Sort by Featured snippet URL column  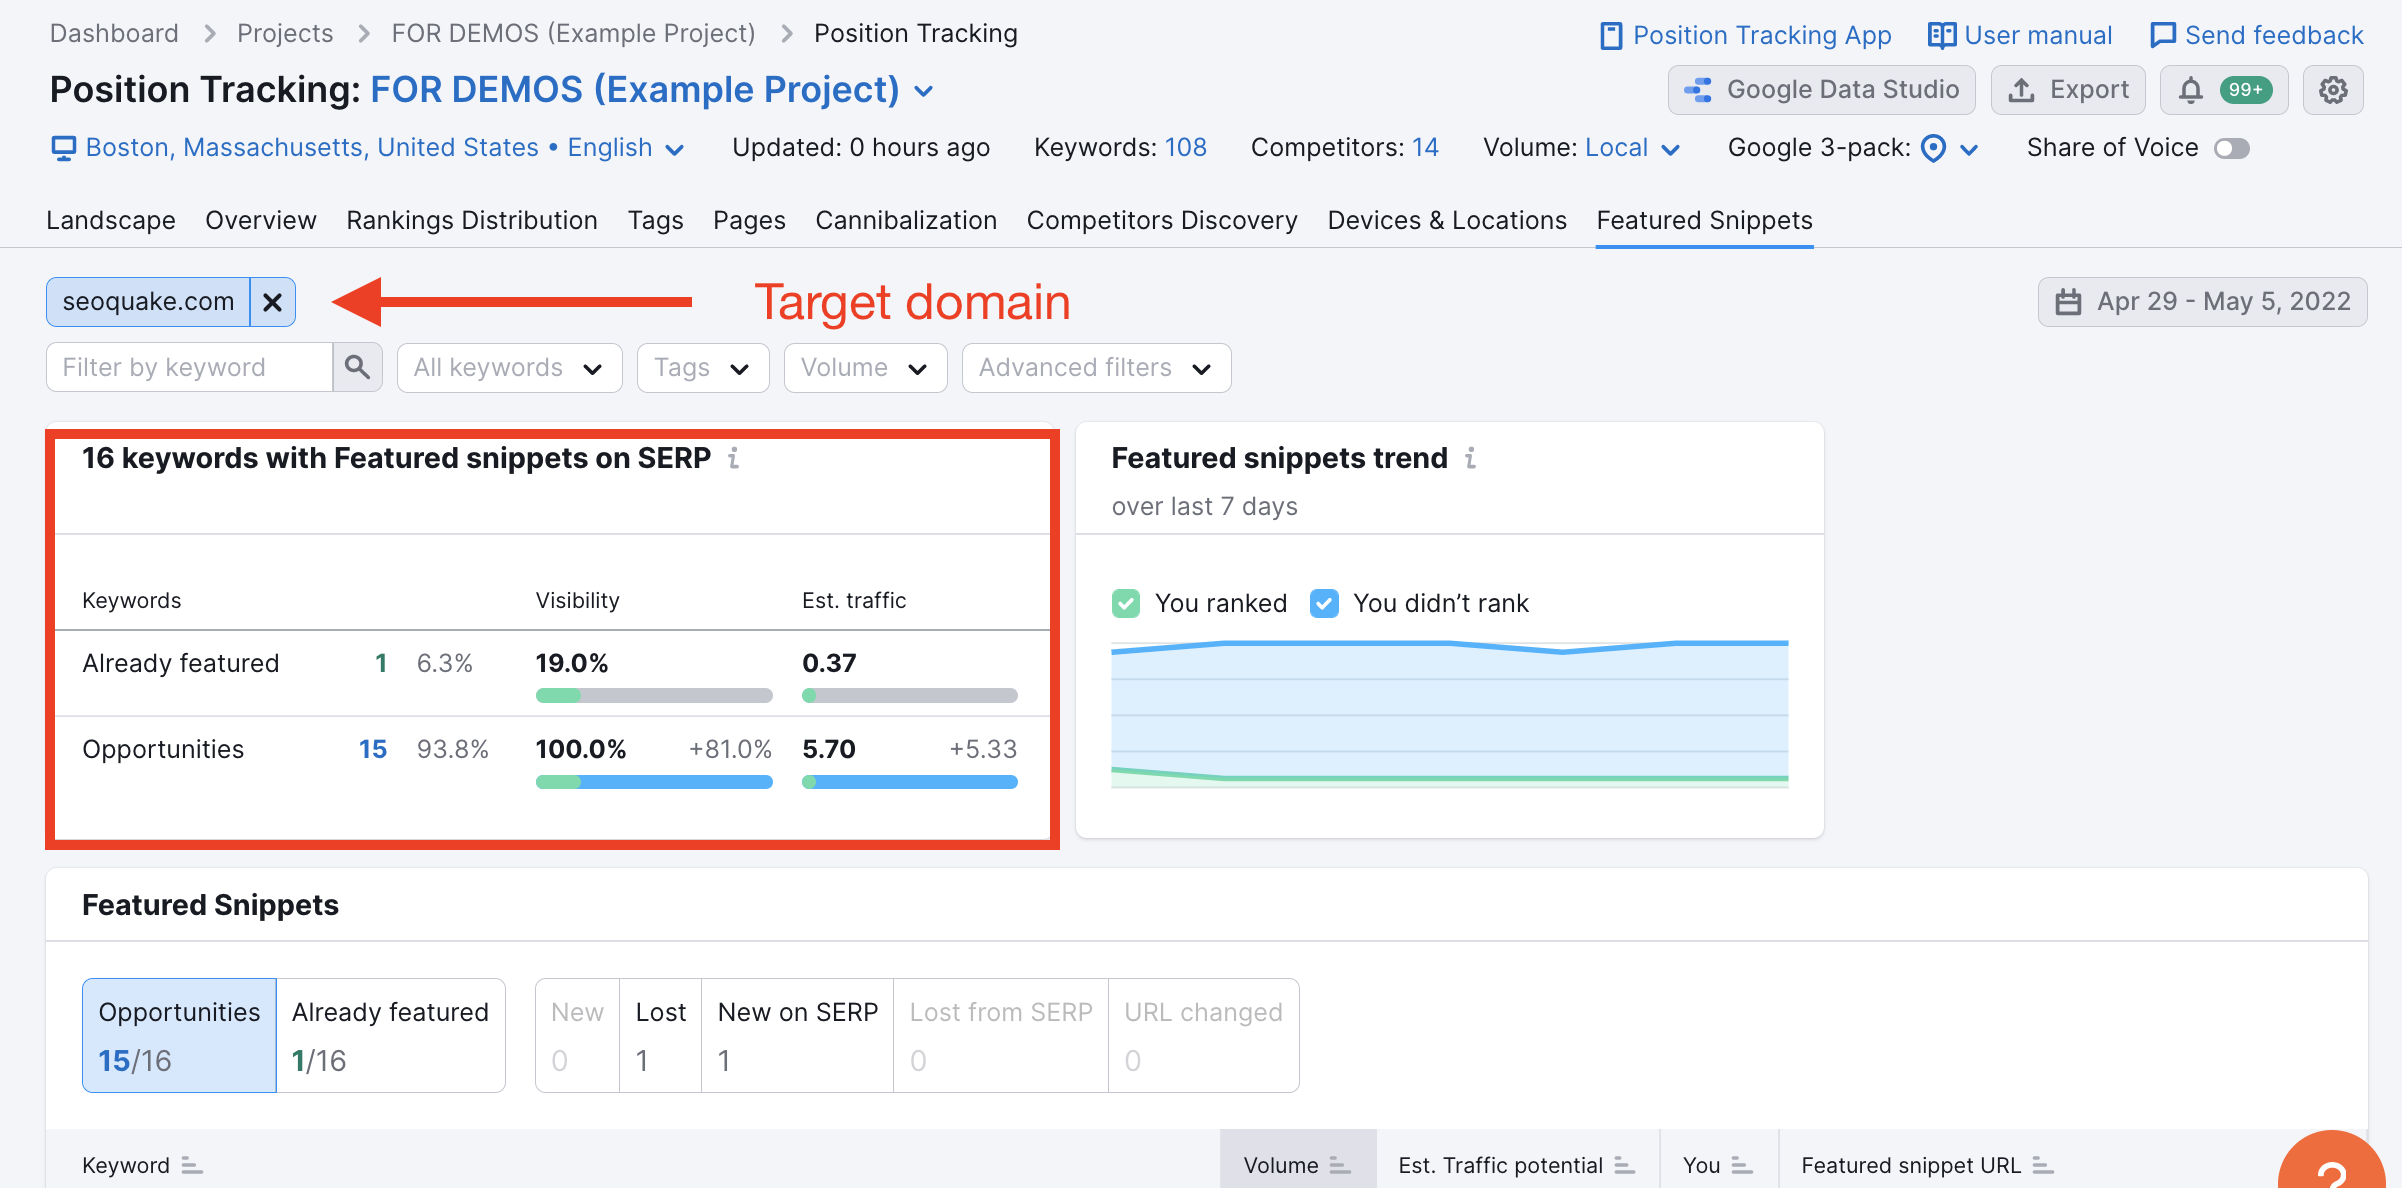coord(1927,1165)
